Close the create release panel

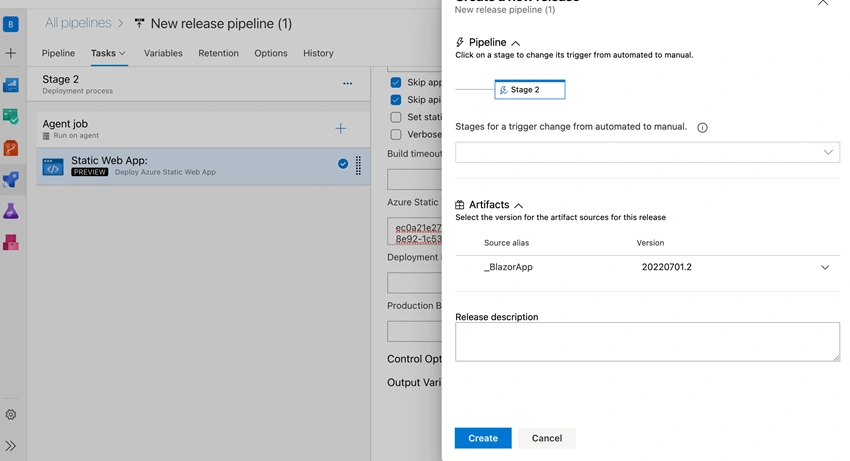(822, 3)
